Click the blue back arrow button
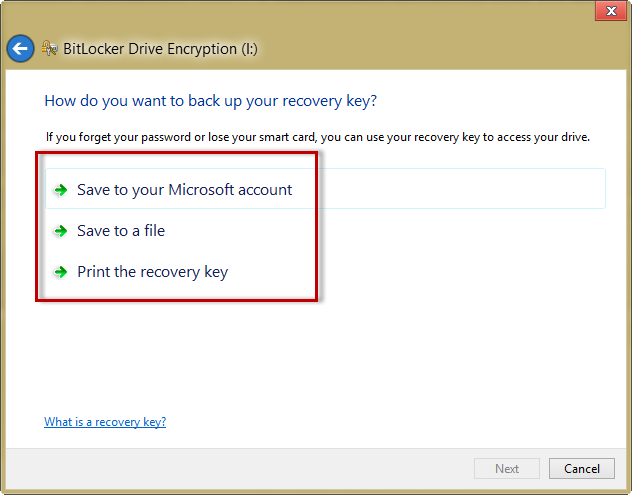Viewport: 632px width, 495px height. point(20,48)
